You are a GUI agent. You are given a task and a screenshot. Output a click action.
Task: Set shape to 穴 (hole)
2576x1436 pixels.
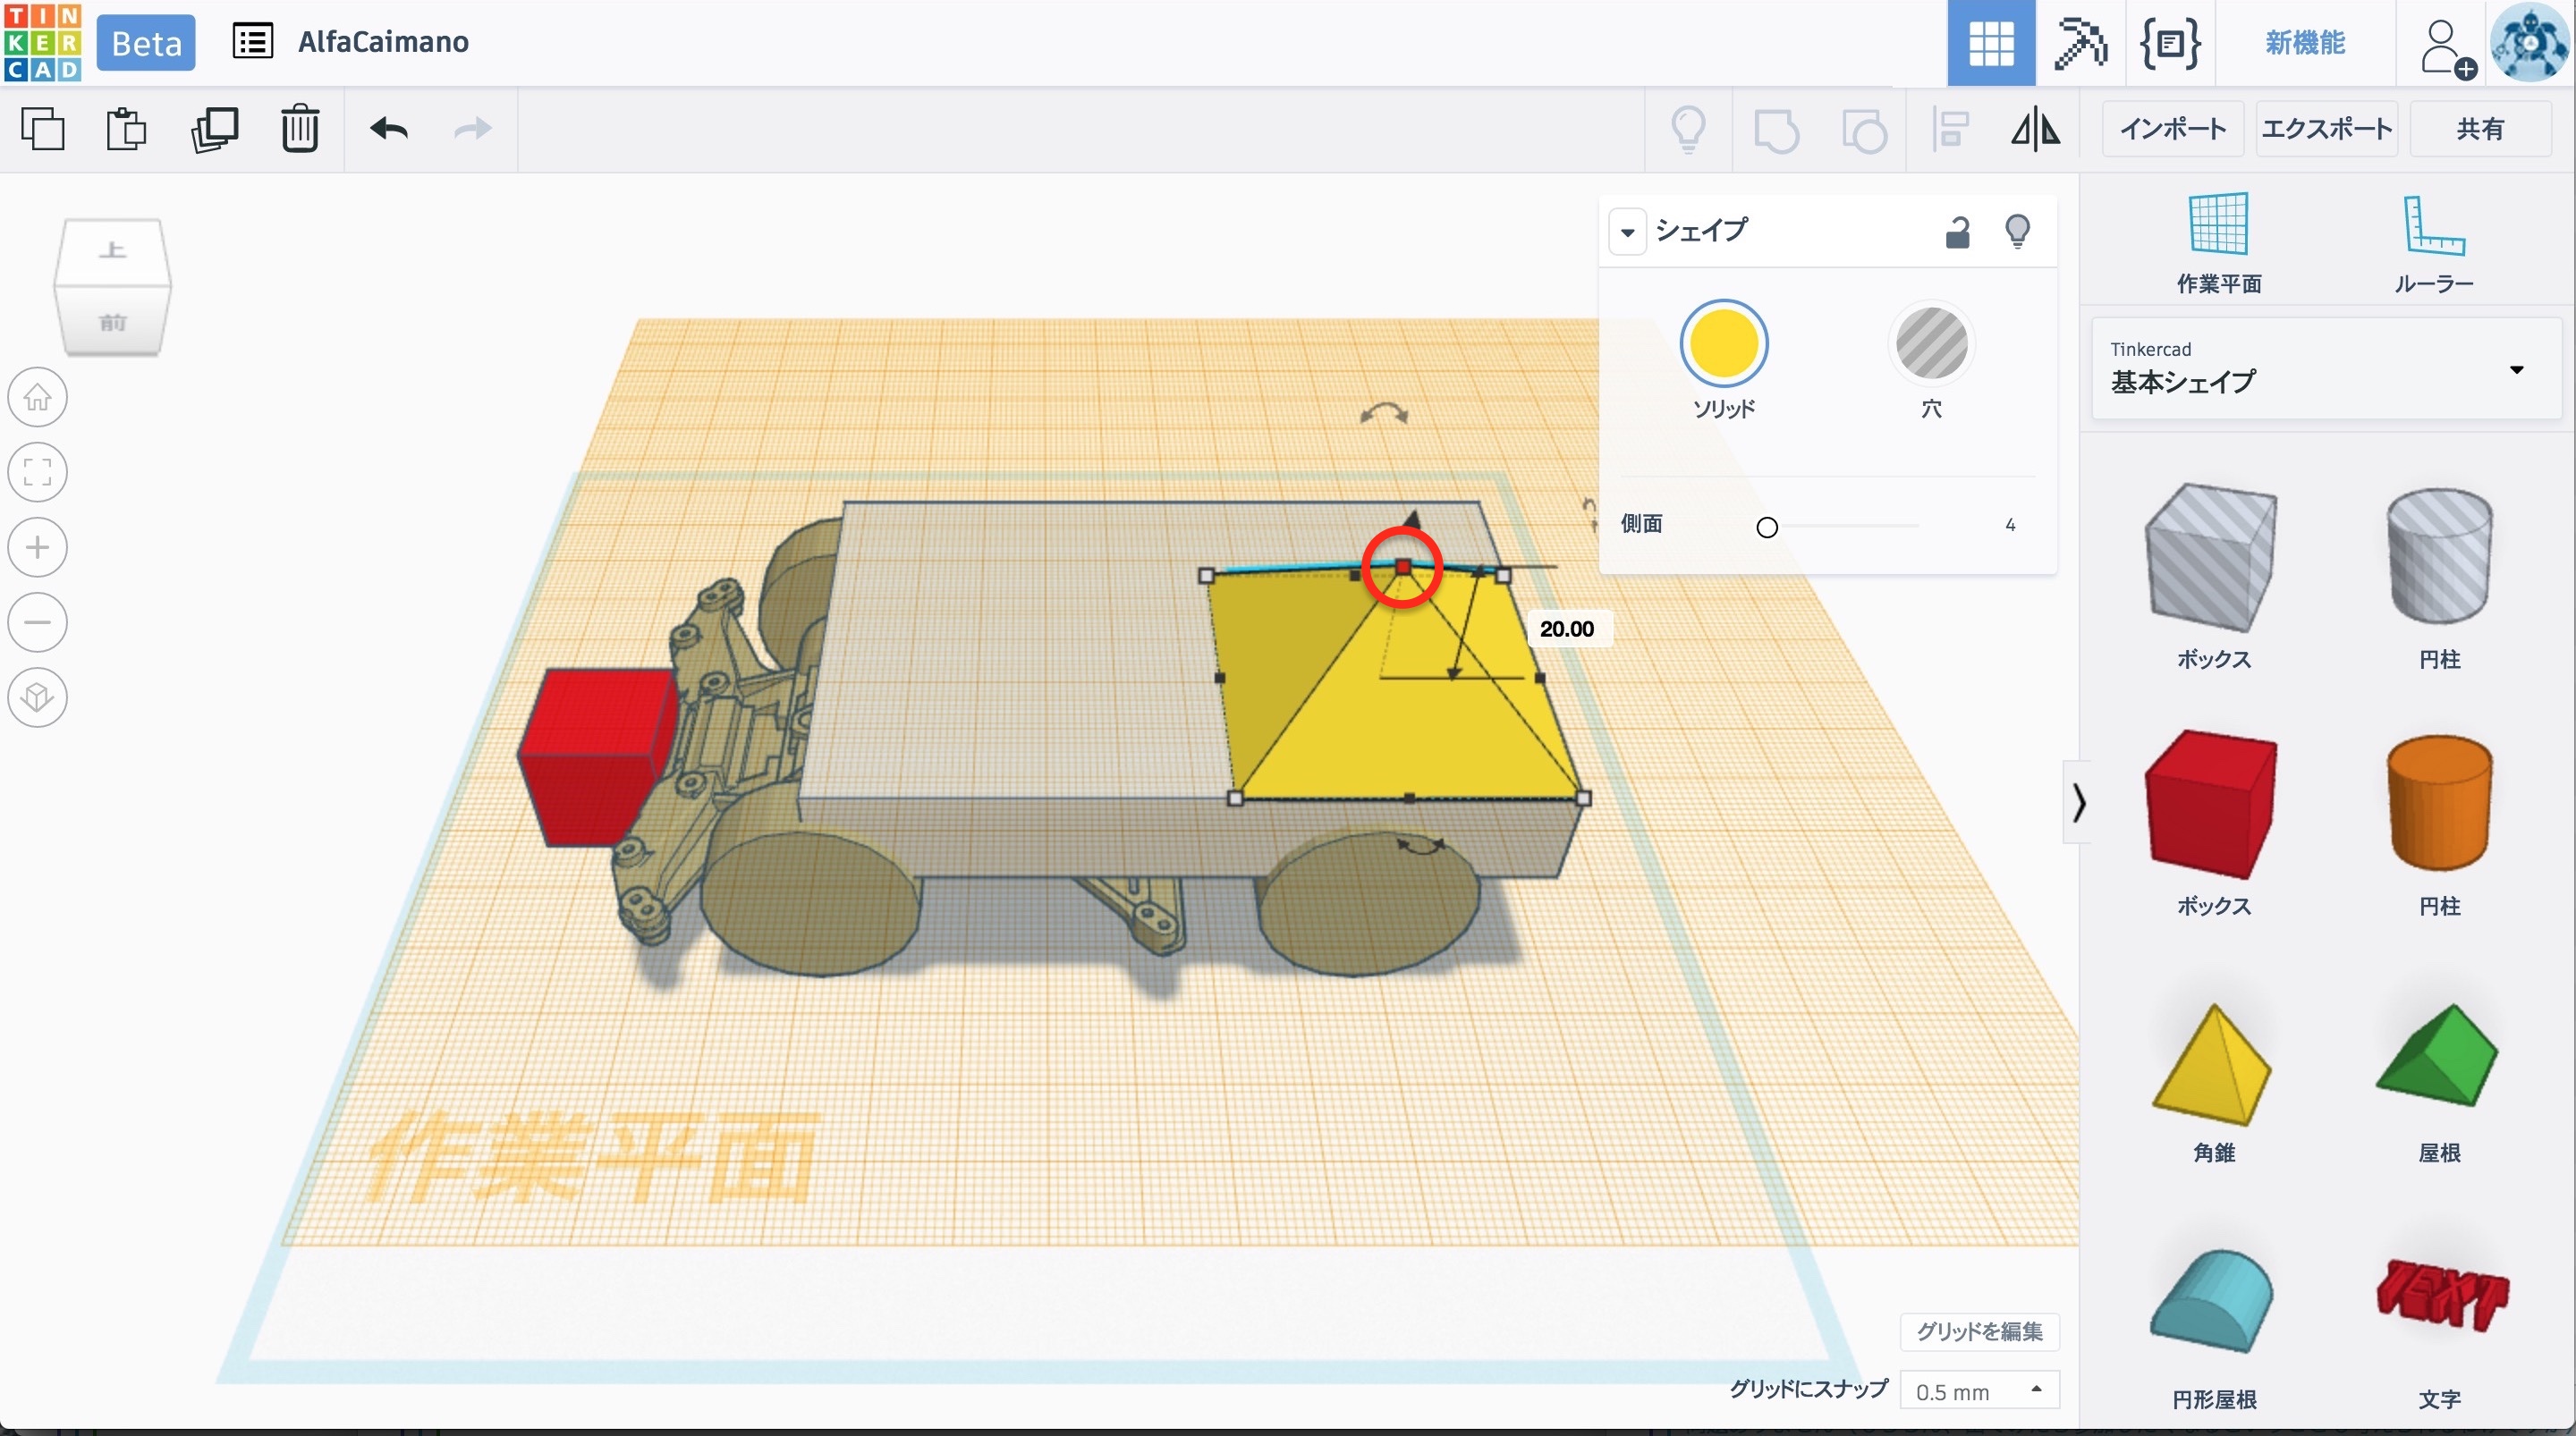(1931, 344)
